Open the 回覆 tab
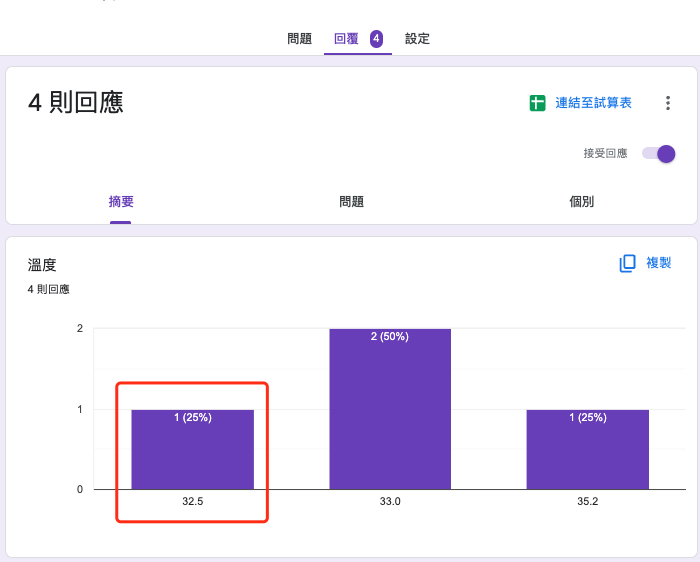Image resolution: width=700 pixels, height=562 pixels. point(346,39)
